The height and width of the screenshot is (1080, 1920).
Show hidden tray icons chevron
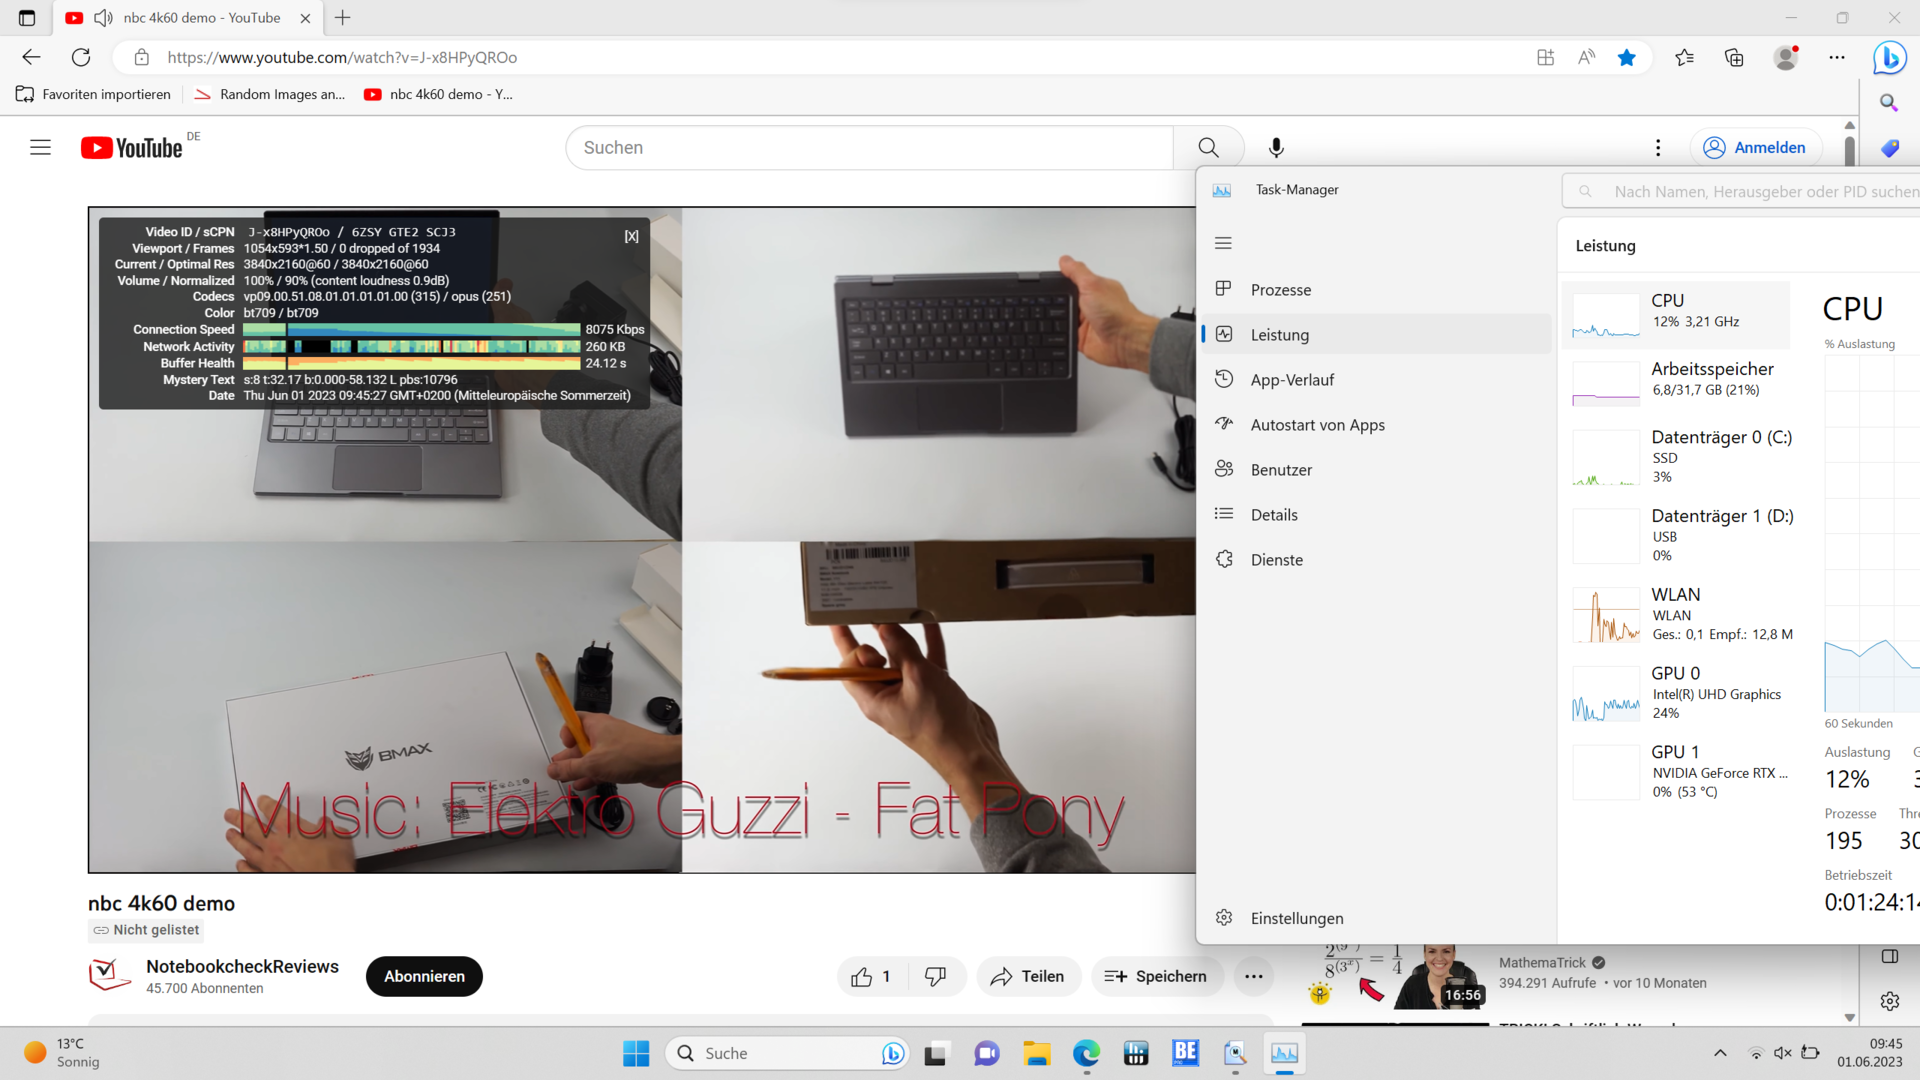pyautogui.click(x=1720, y=1053)
